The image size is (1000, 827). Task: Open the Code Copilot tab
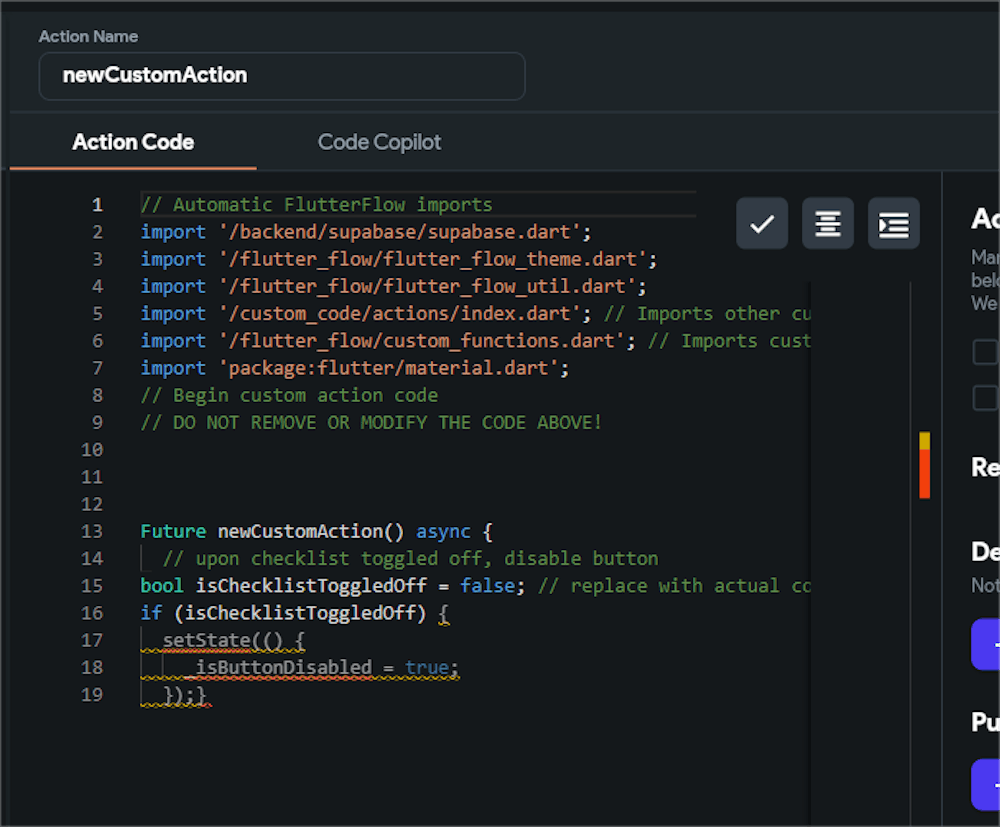pos(379,142)
